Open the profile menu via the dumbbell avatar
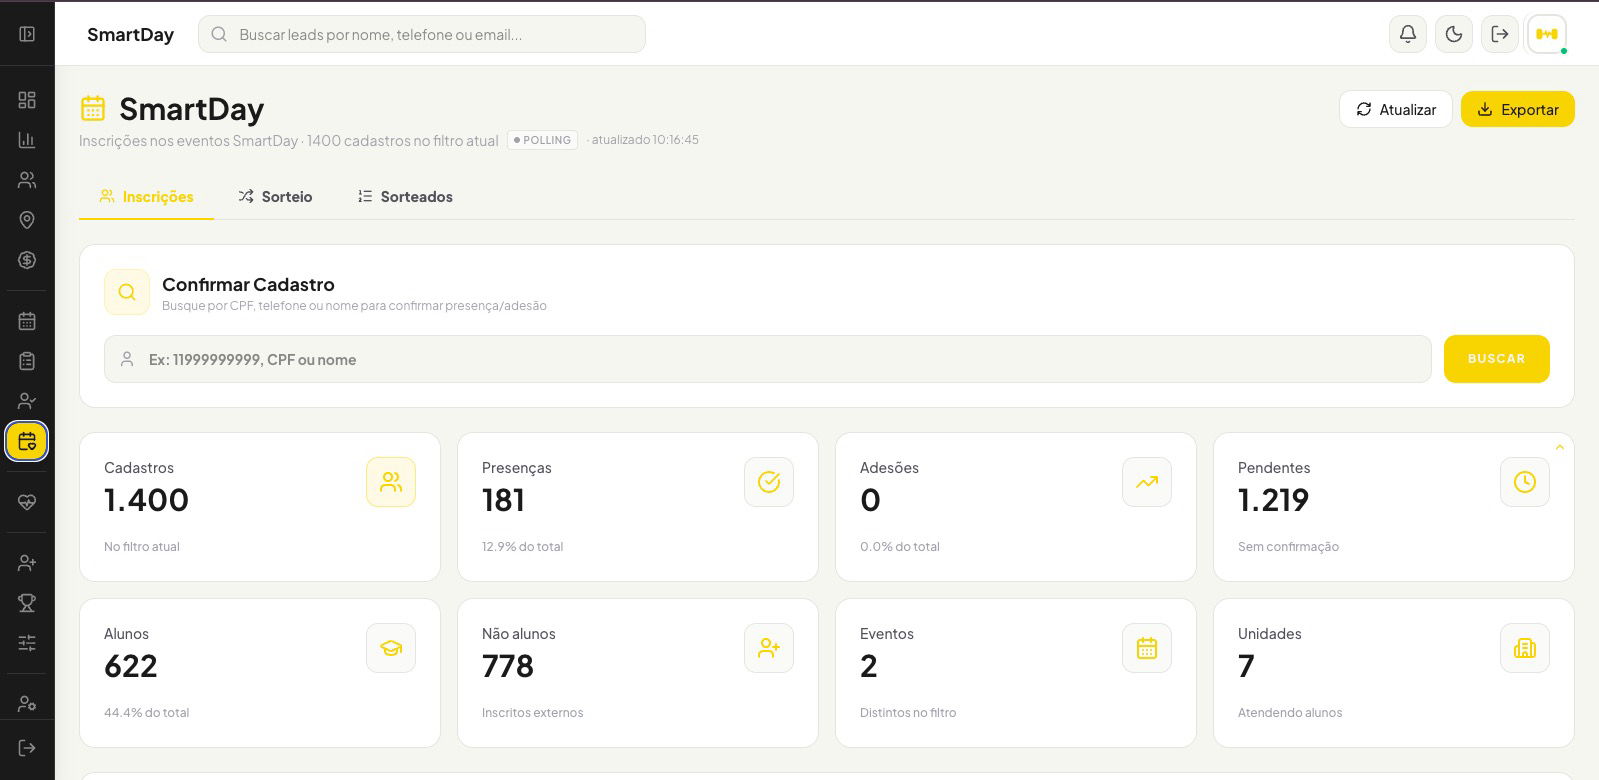The height and width of the screenshot is (780, 1599). [1547, 34]
